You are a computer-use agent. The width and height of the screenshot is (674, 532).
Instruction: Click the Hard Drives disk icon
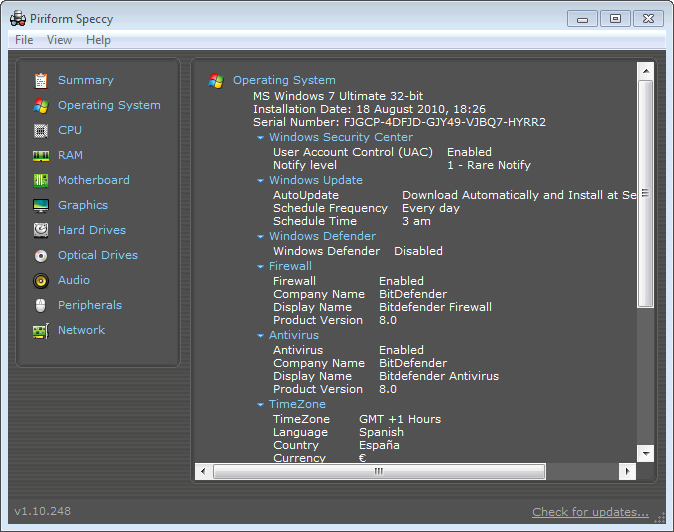point(41,230)
